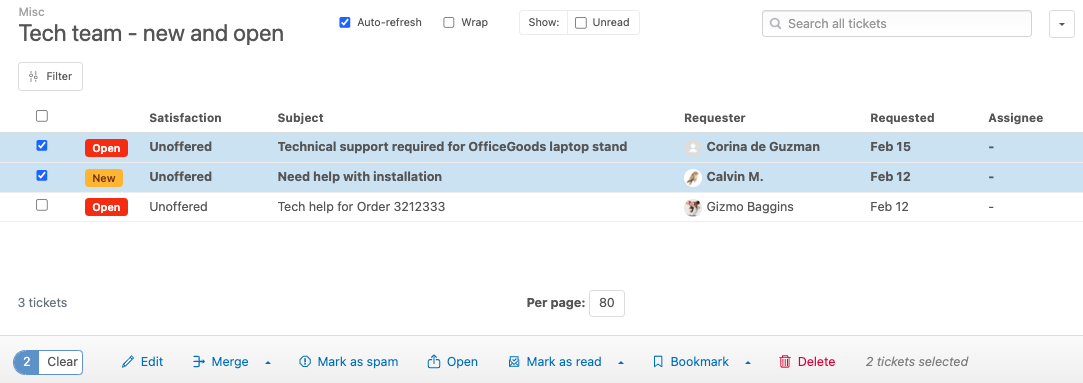Click Corina de Guzman's avatar

point(693,147)
